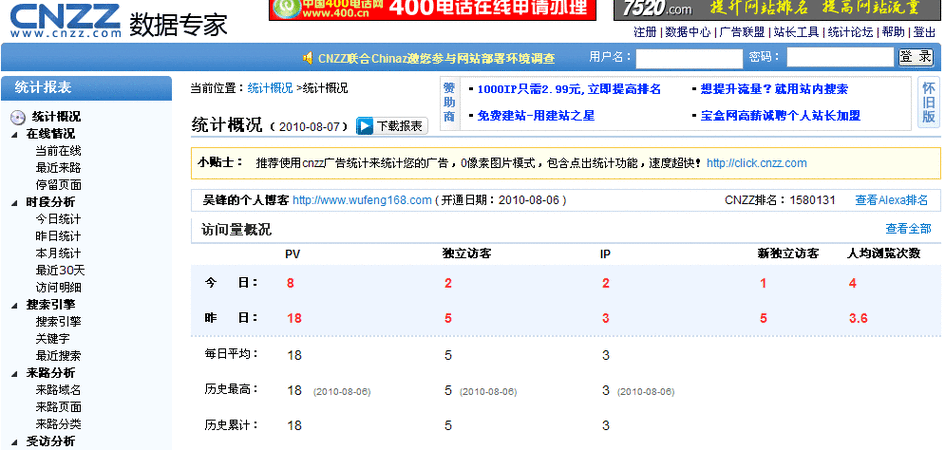This screenshot has width=945, height=450.
Task: Click the 登录 button
Action: (x=916, y=57)
